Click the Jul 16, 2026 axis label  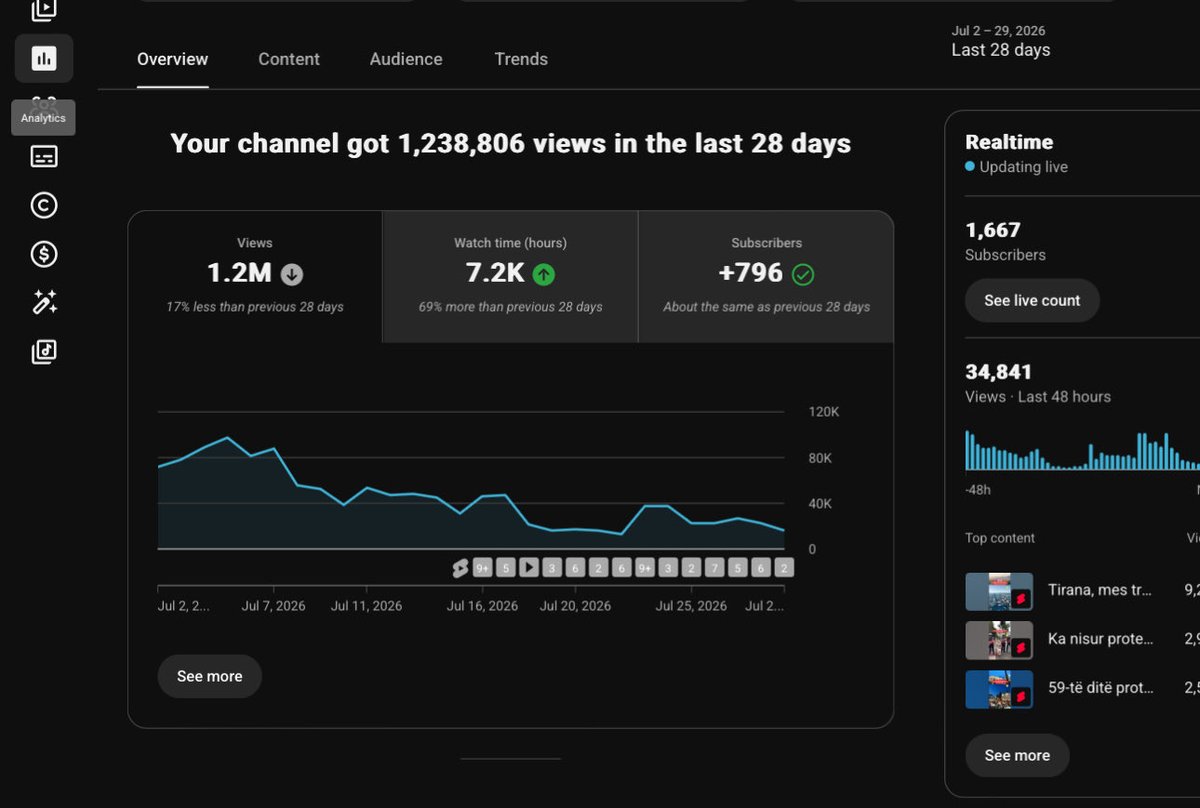click(x=482, y=606)
